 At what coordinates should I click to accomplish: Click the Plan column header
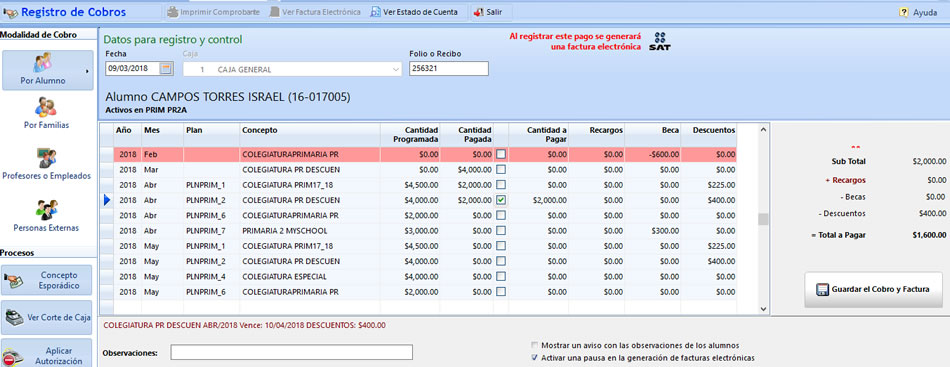point(211,134)
